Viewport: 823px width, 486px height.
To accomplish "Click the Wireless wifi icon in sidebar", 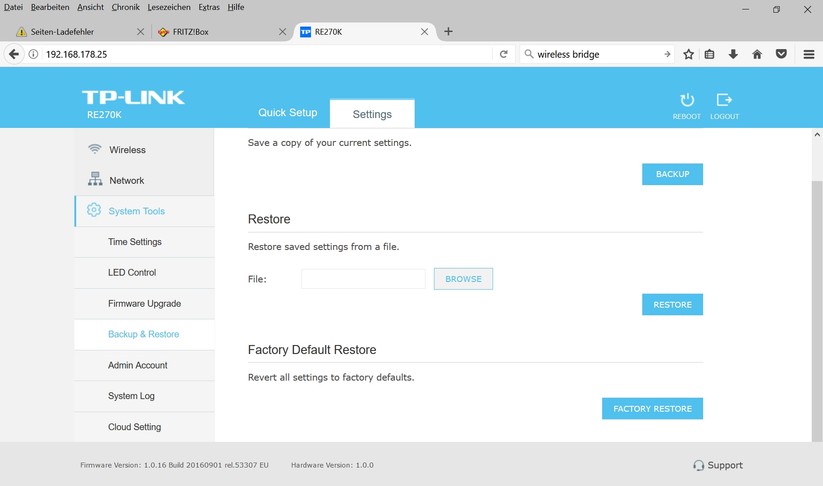I will point(95,150).
